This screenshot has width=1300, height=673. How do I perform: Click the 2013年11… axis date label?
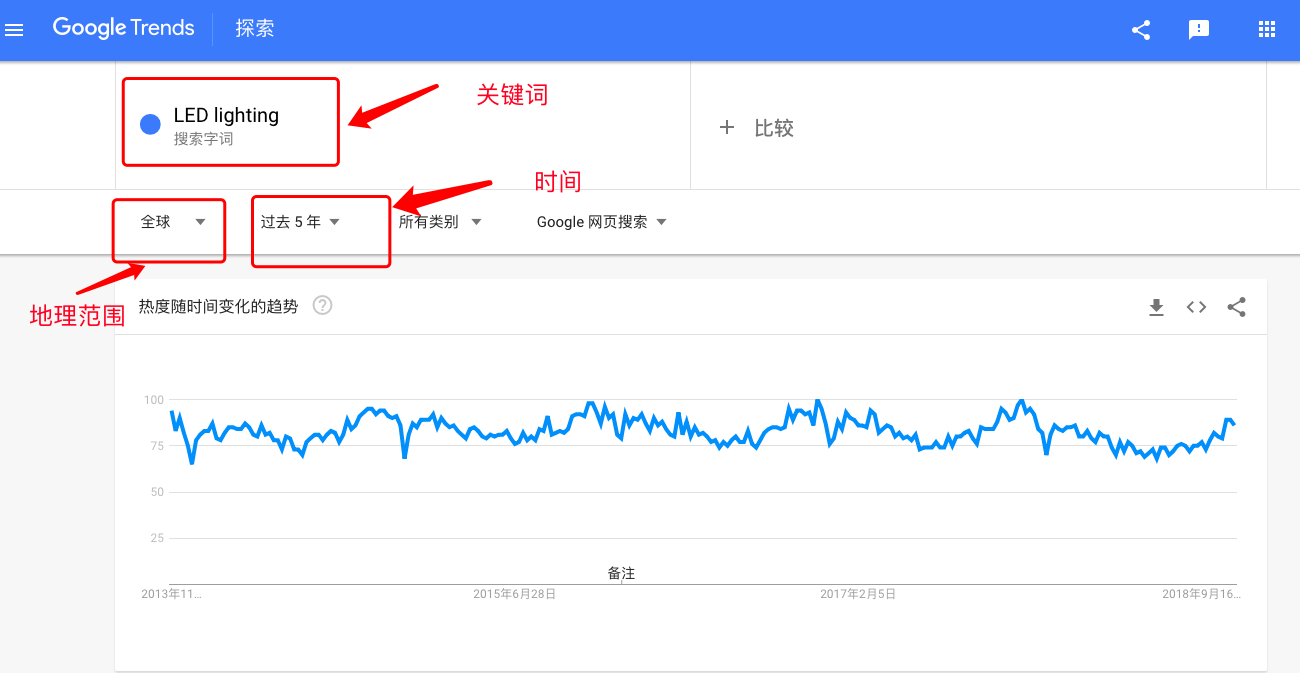(171, 594)
